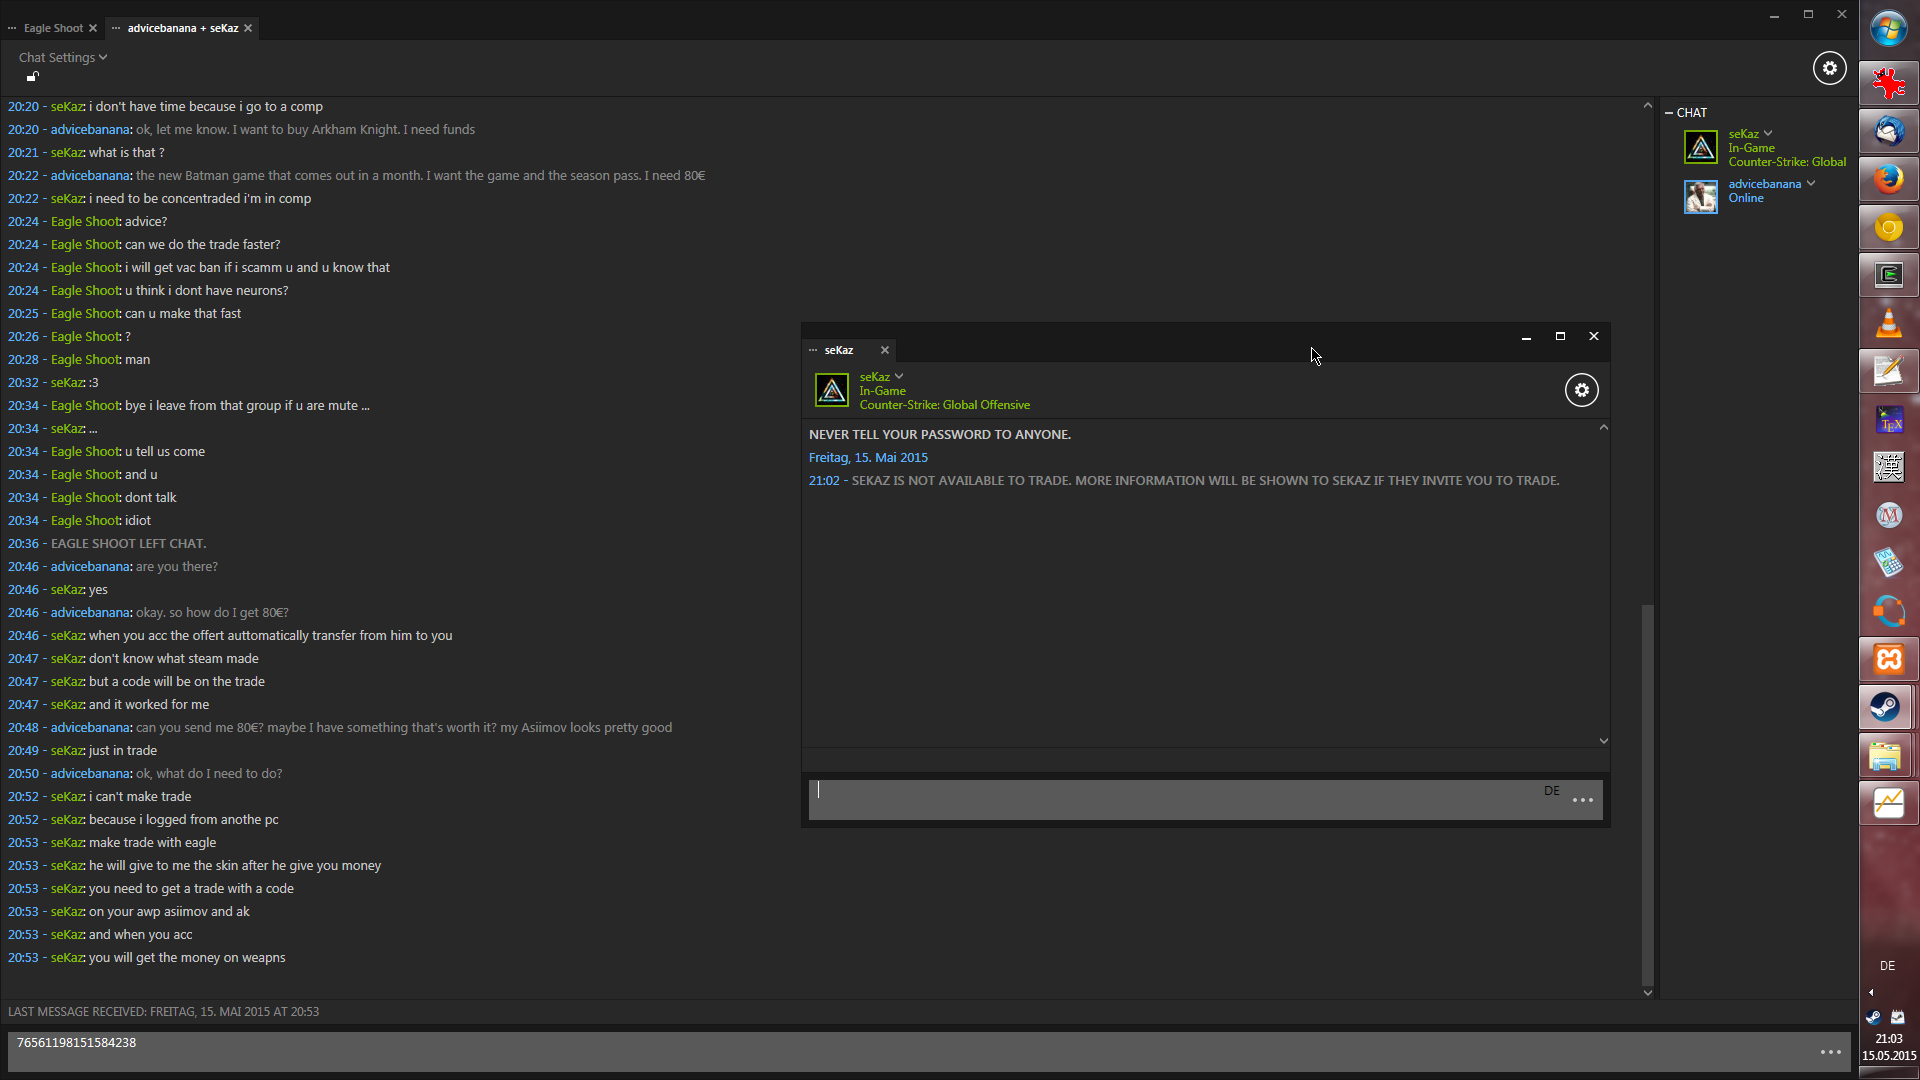Open three-dot menu in seKaz chat input
Image resolution: width=1920 pixels, height=1080 pixels.
pyautogui.click(x=1583, y=800)
